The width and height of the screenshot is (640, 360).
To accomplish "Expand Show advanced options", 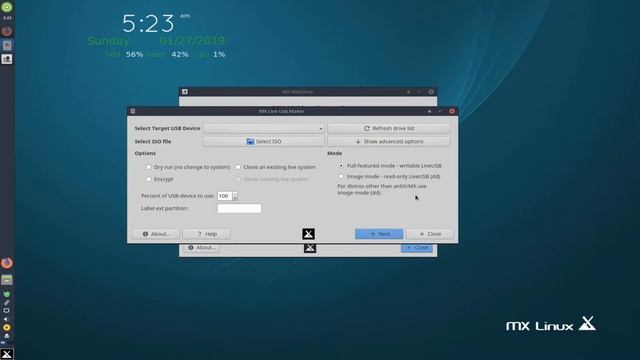I will (388, 141).
